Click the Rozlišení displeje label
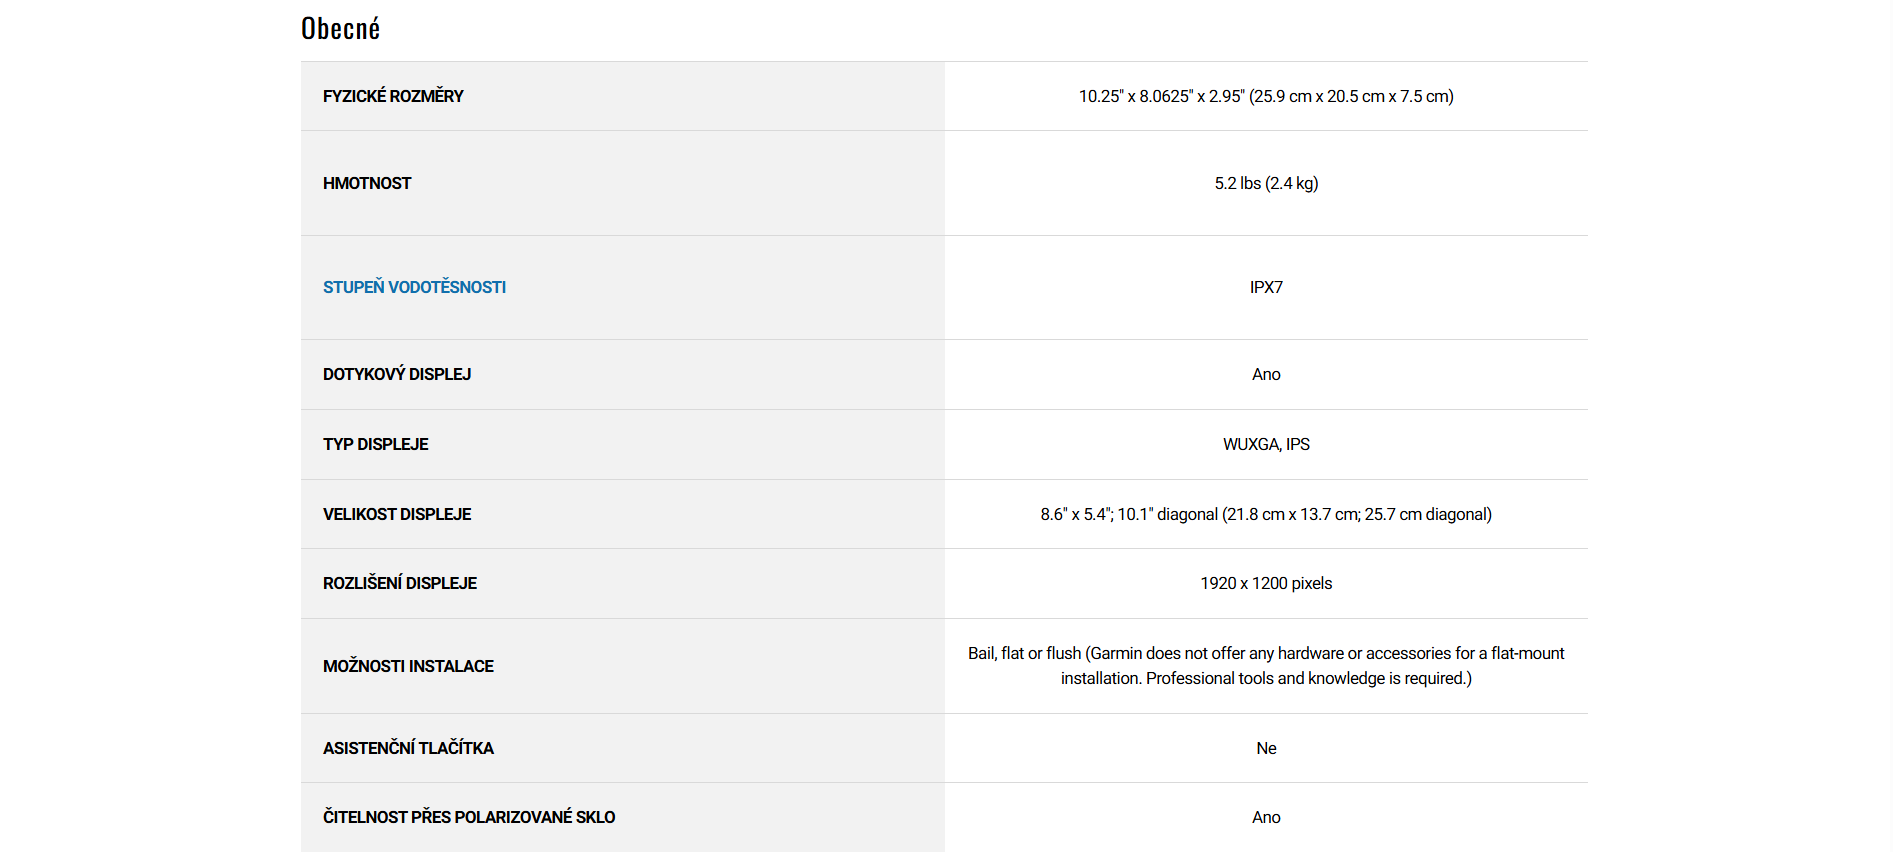The image size is (1893, 852). tap(400, 583)
